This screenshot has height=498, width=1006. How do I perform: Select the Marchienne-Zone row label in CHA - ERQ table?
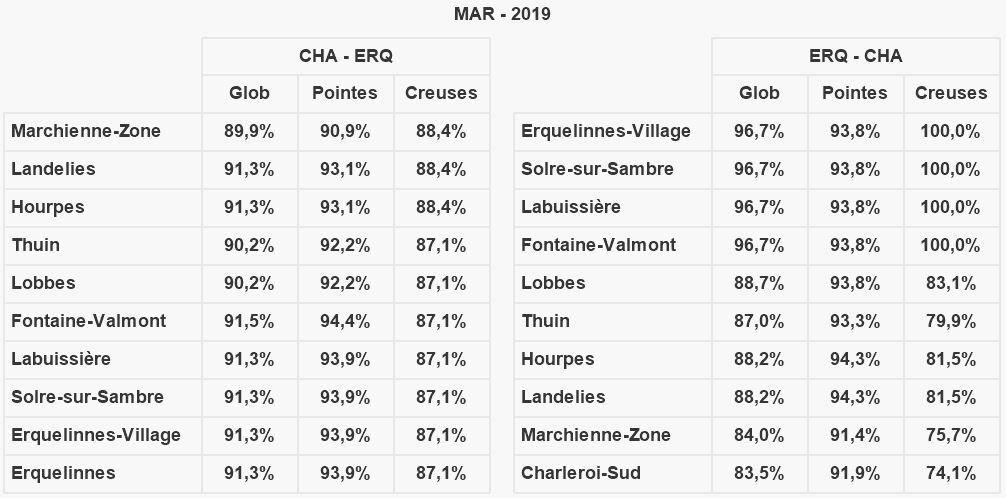point(86,131)
